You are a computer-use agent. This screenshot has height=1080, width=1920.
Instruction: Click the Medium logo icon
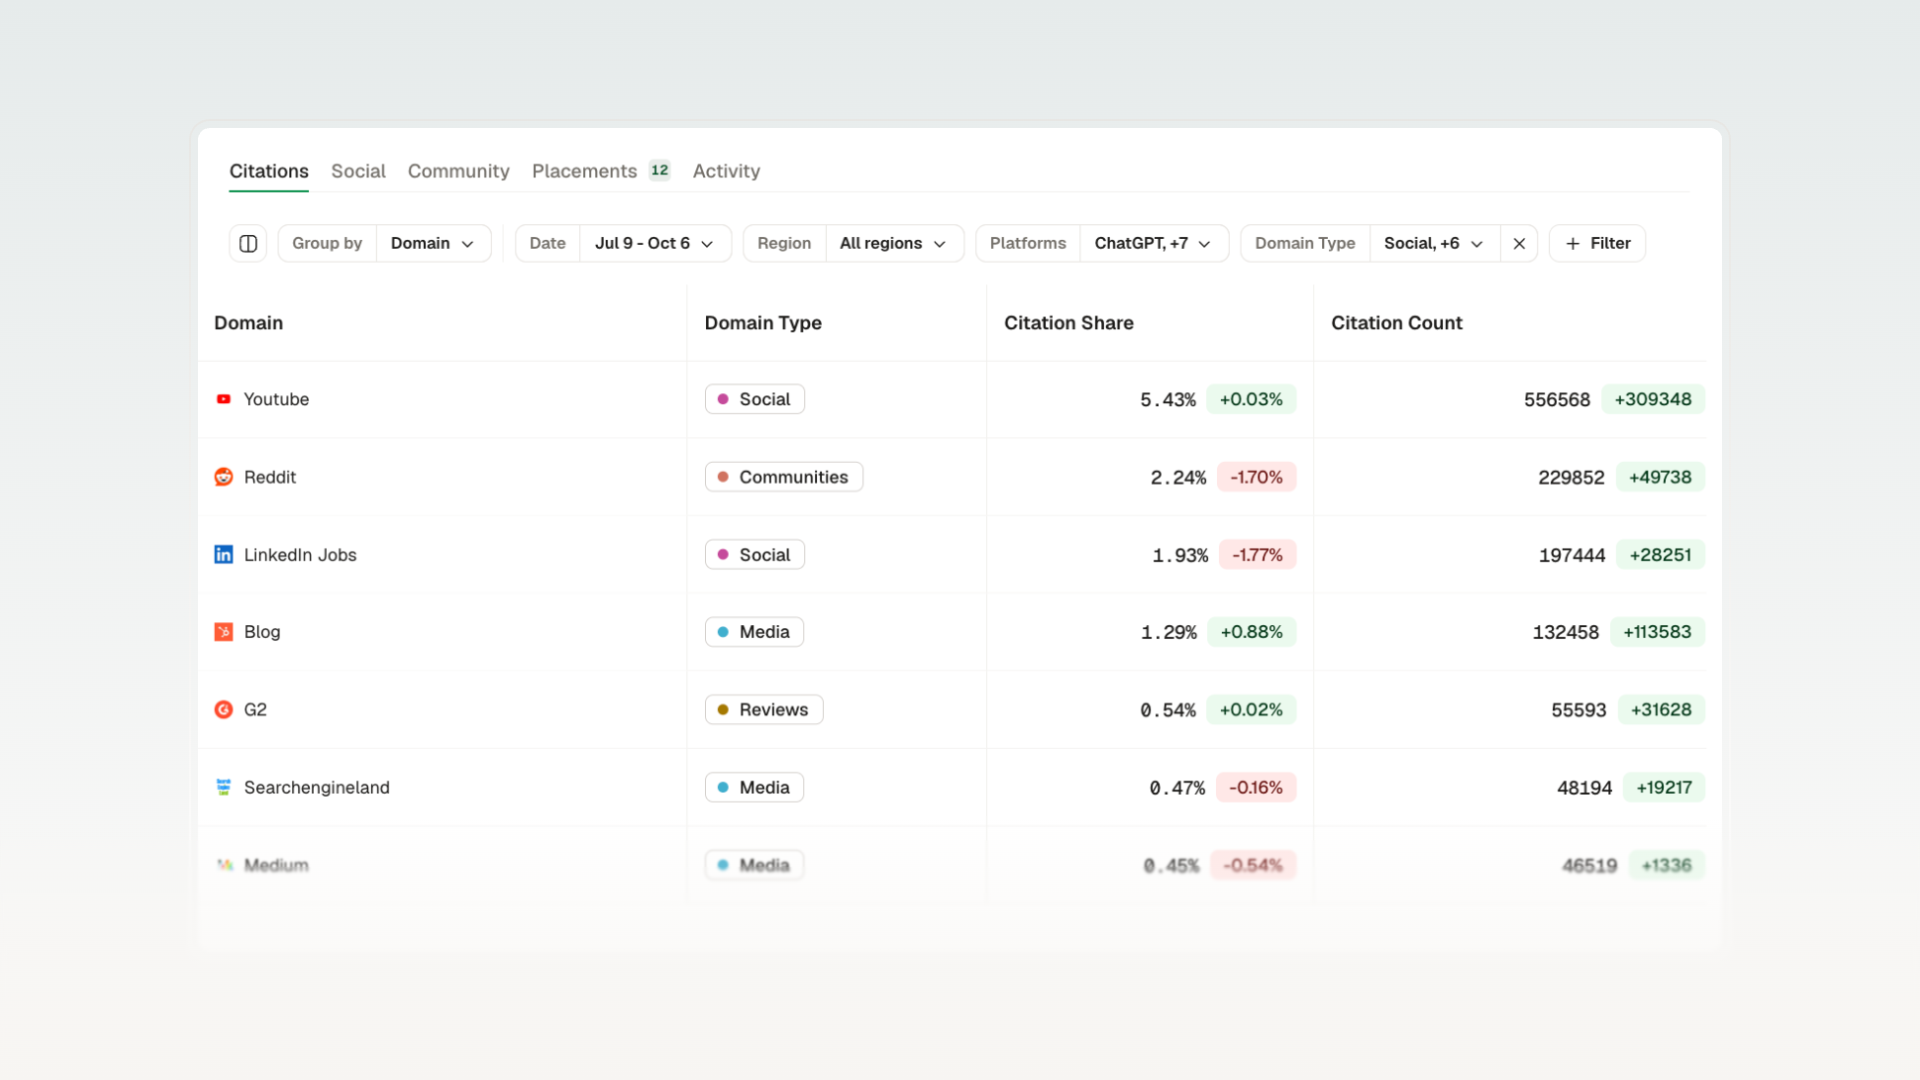(225, 865)
